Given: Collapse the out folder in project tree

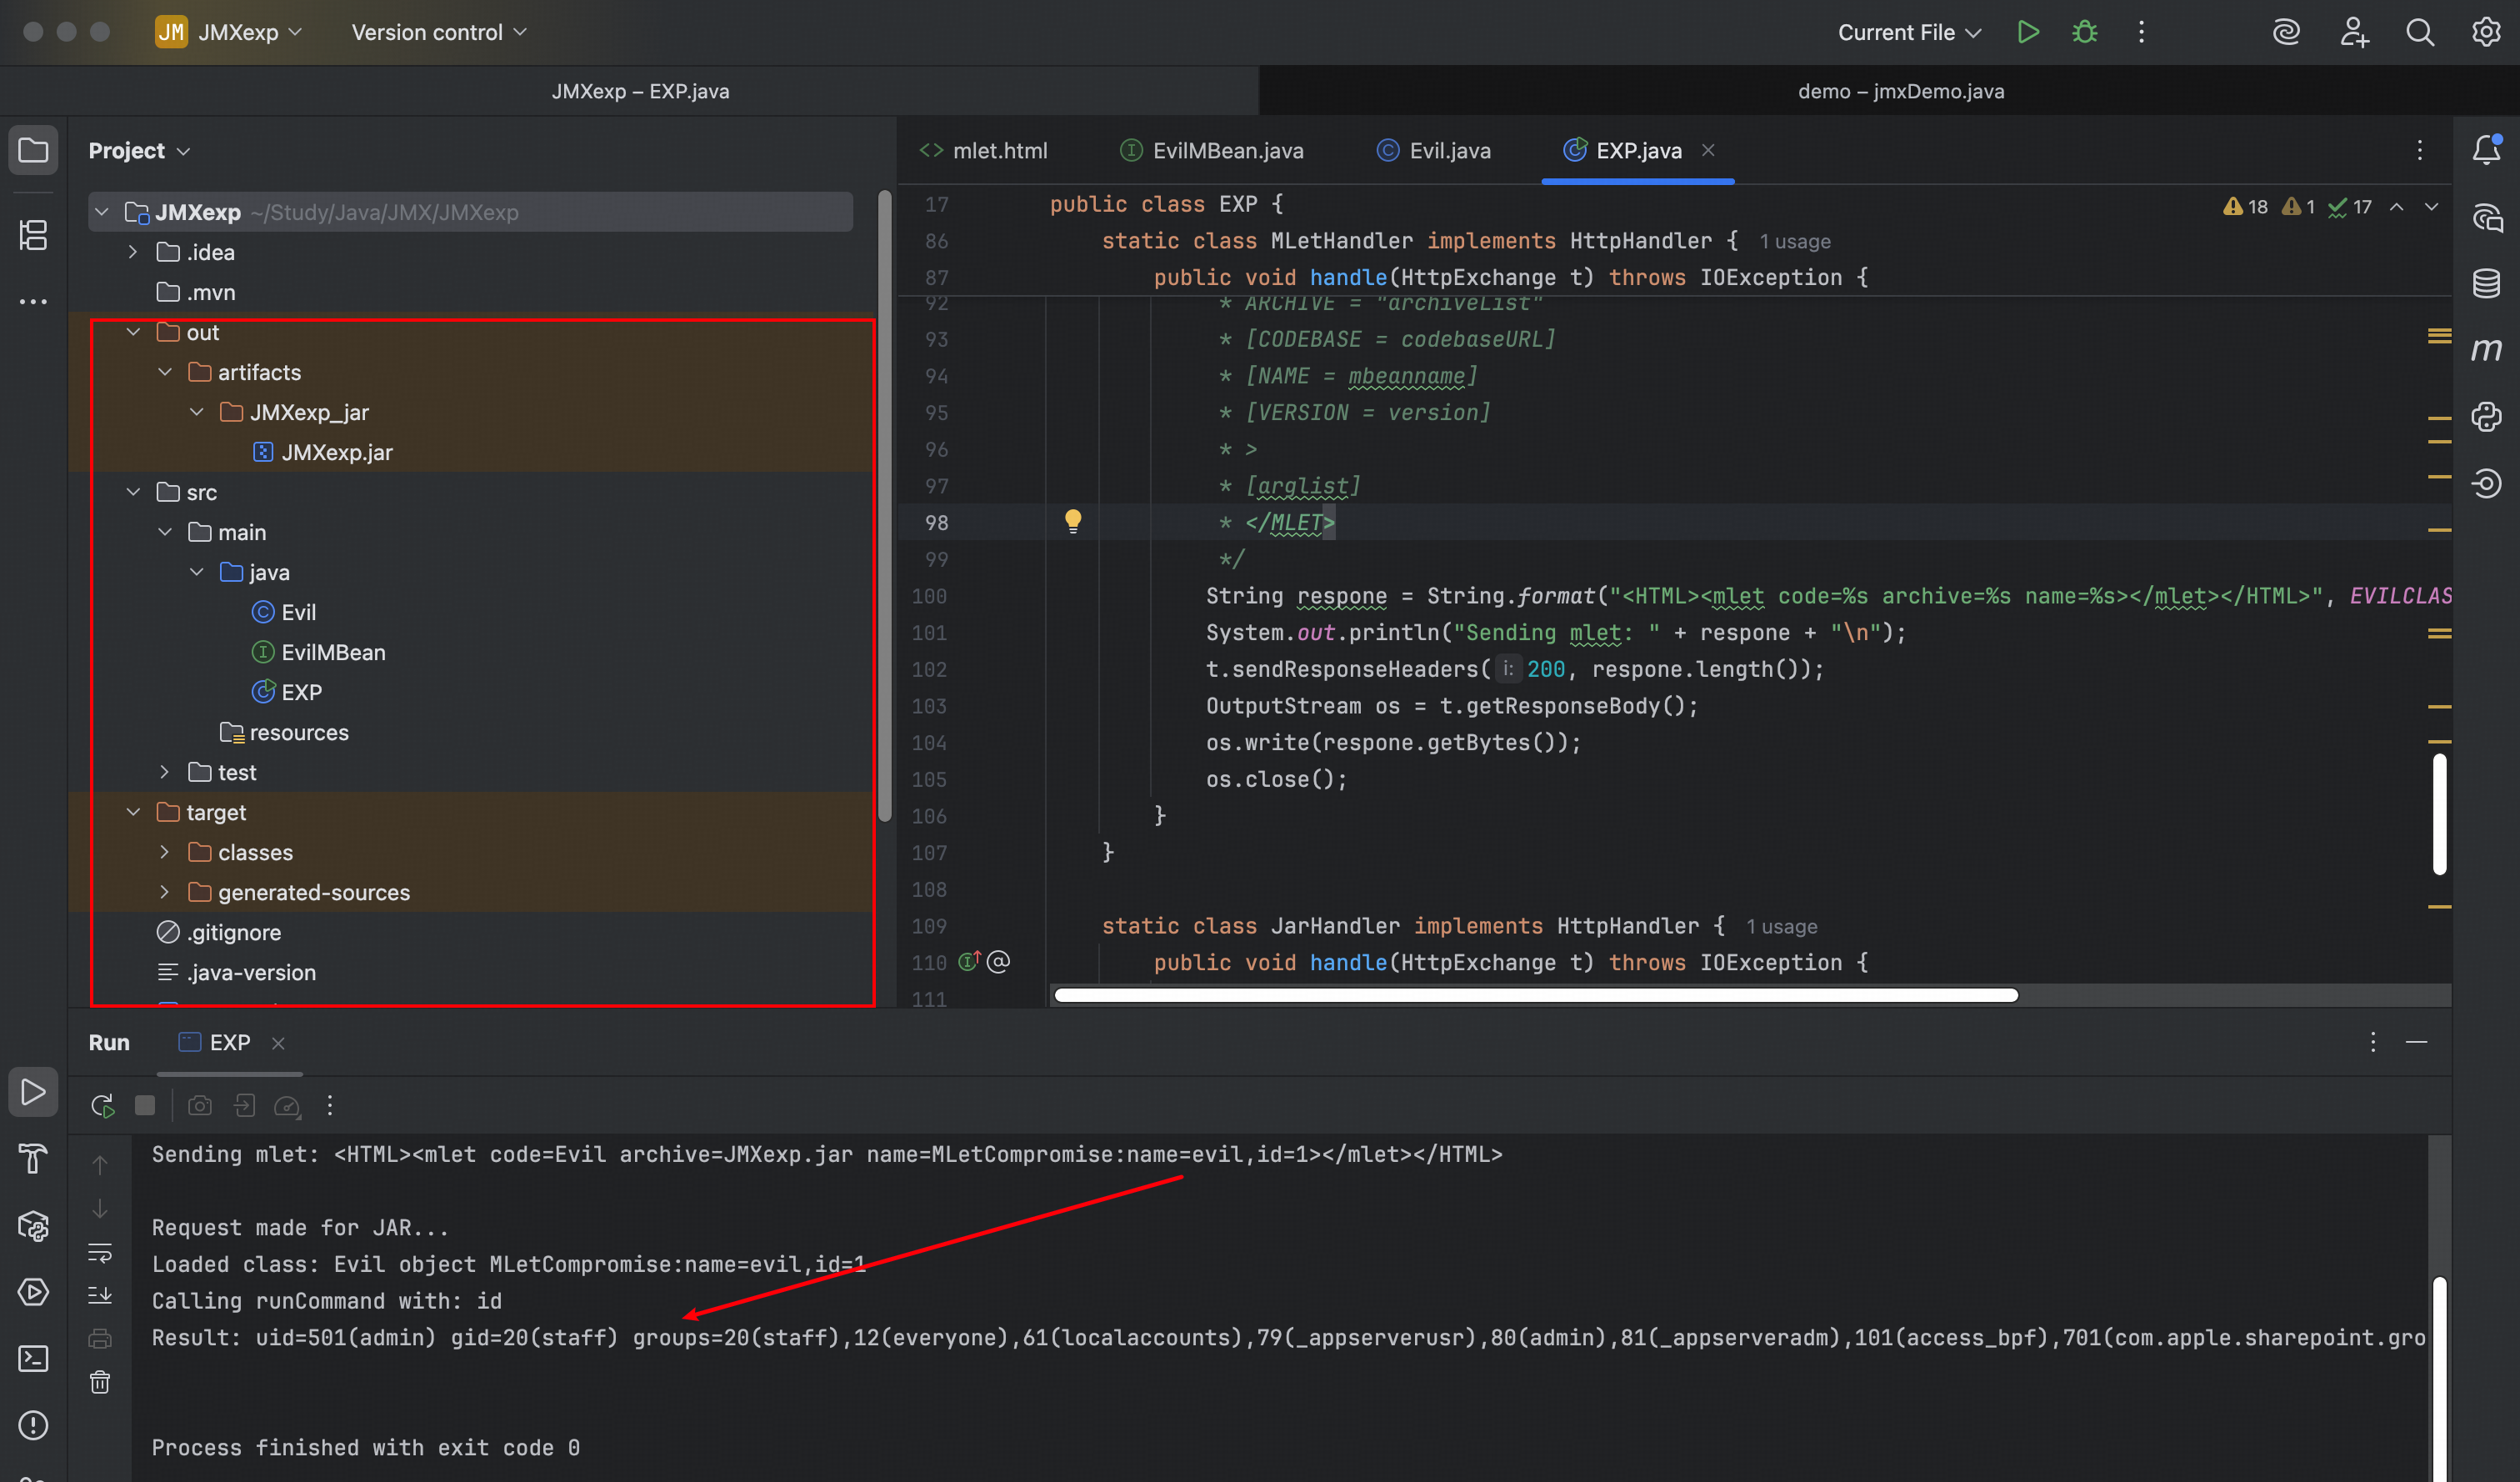Looking at the screenshot, I should click(133, 332).
